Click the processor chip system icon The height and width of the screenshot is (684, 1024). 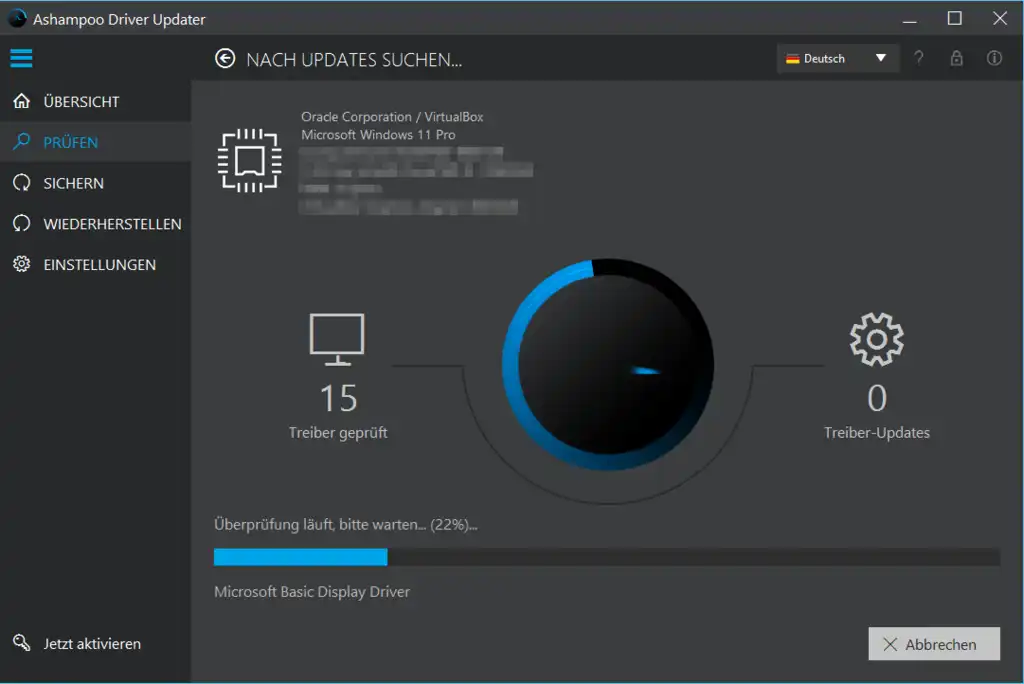[249, 161]
